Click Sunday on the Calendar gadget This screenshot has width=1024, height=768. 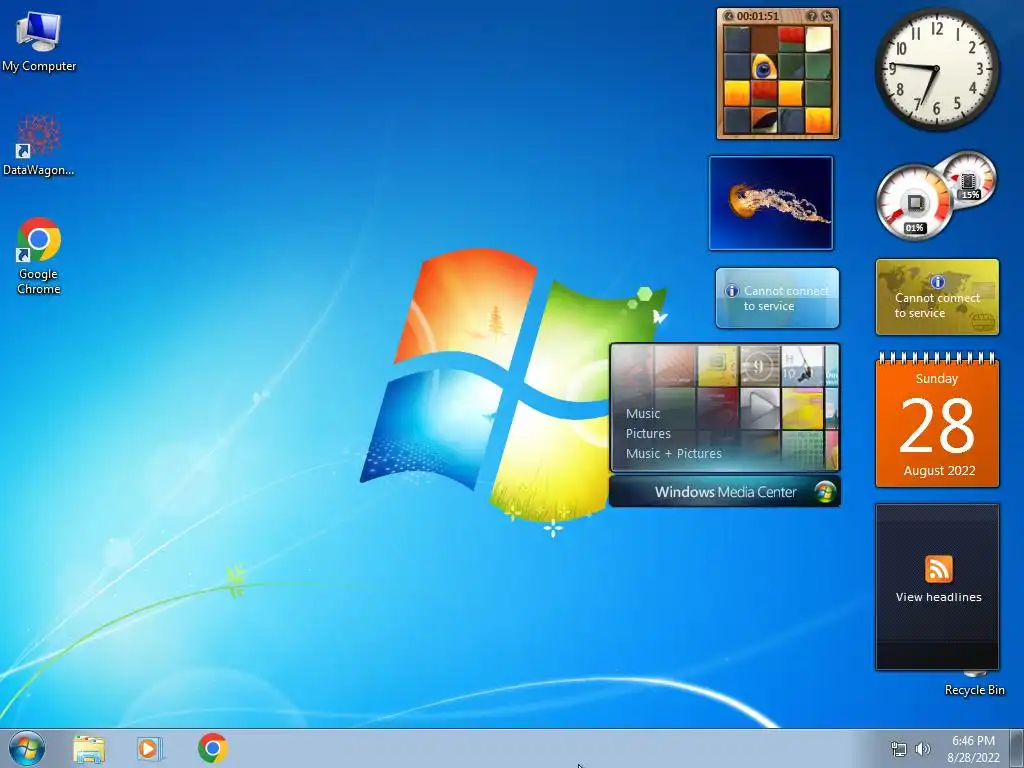pyautogui.click(x=936, y=379)
